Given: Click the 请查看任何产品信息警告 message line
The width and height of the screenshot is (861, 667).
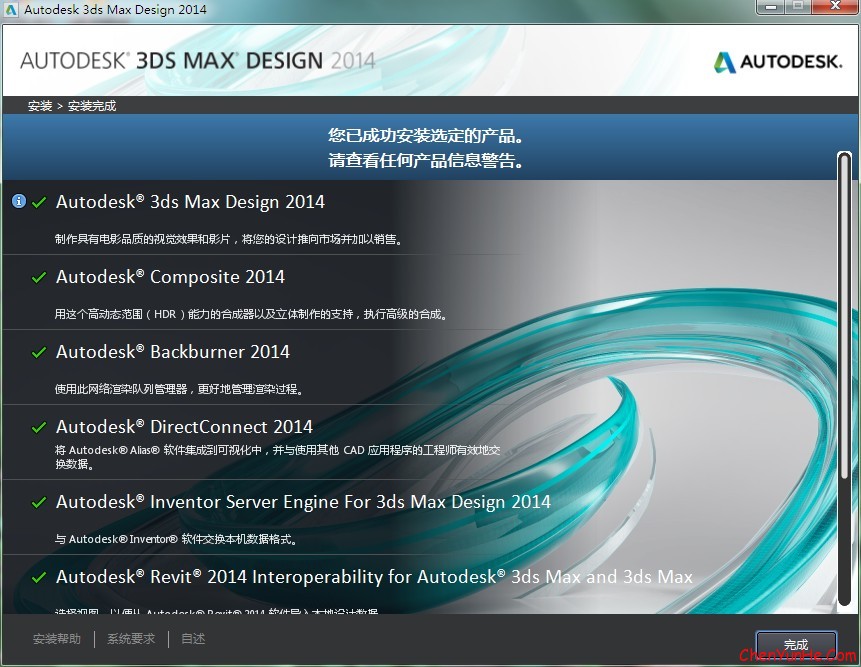Looking at the screenshot, I should point(426,160).
